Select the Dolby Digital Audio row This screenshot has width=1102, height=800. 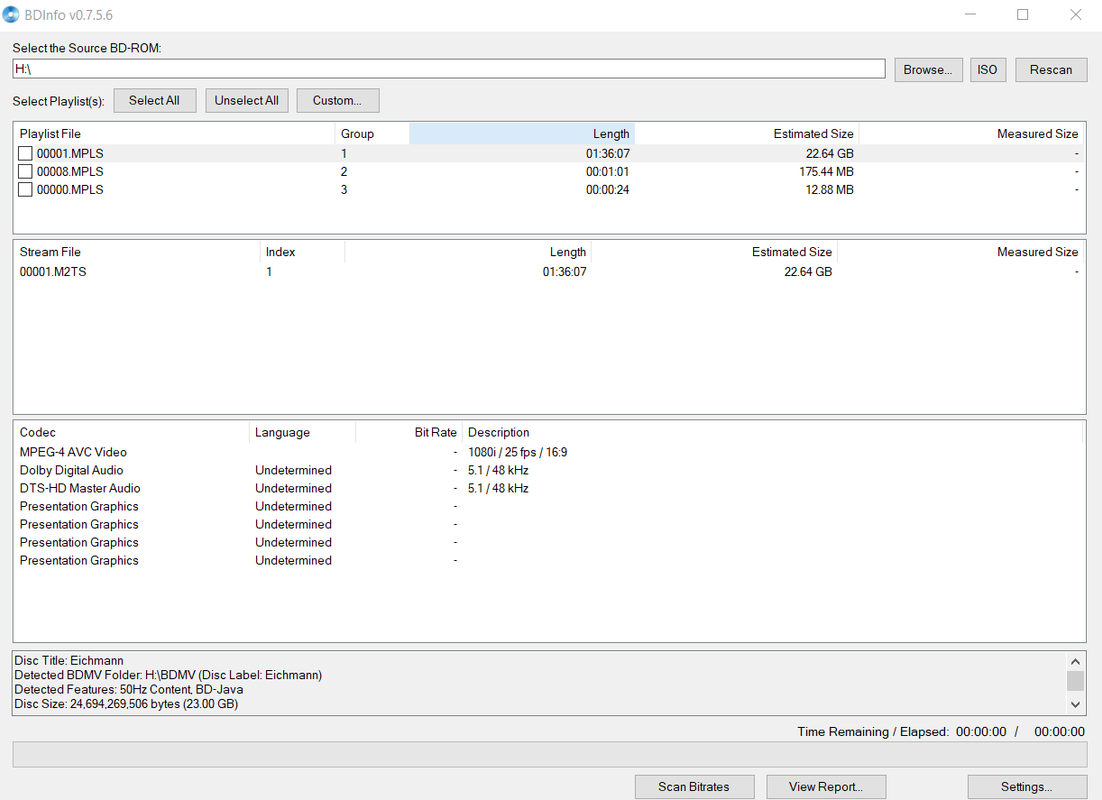549,470
